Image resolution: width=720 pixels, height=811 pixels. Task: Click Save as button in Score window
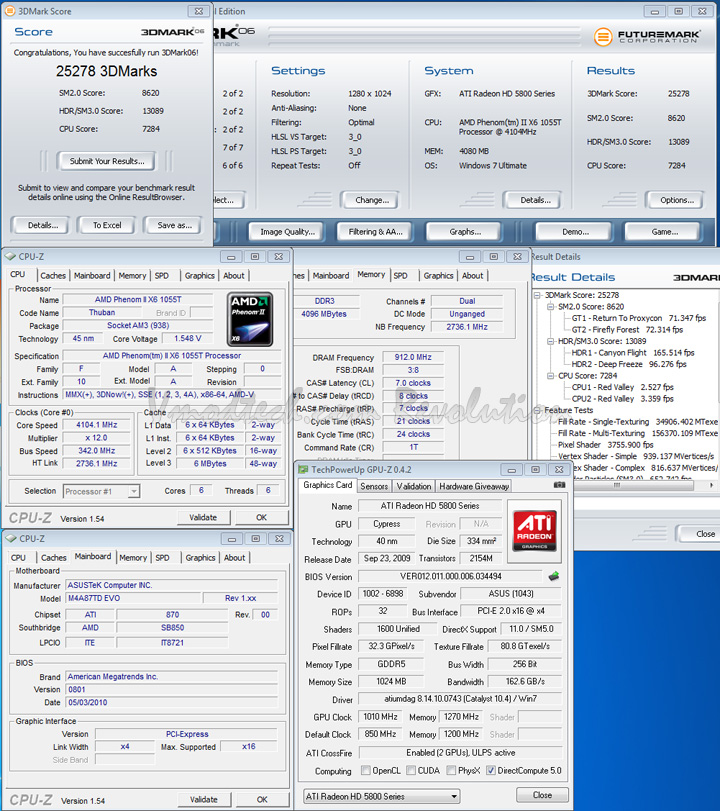[x=174, y=225]
